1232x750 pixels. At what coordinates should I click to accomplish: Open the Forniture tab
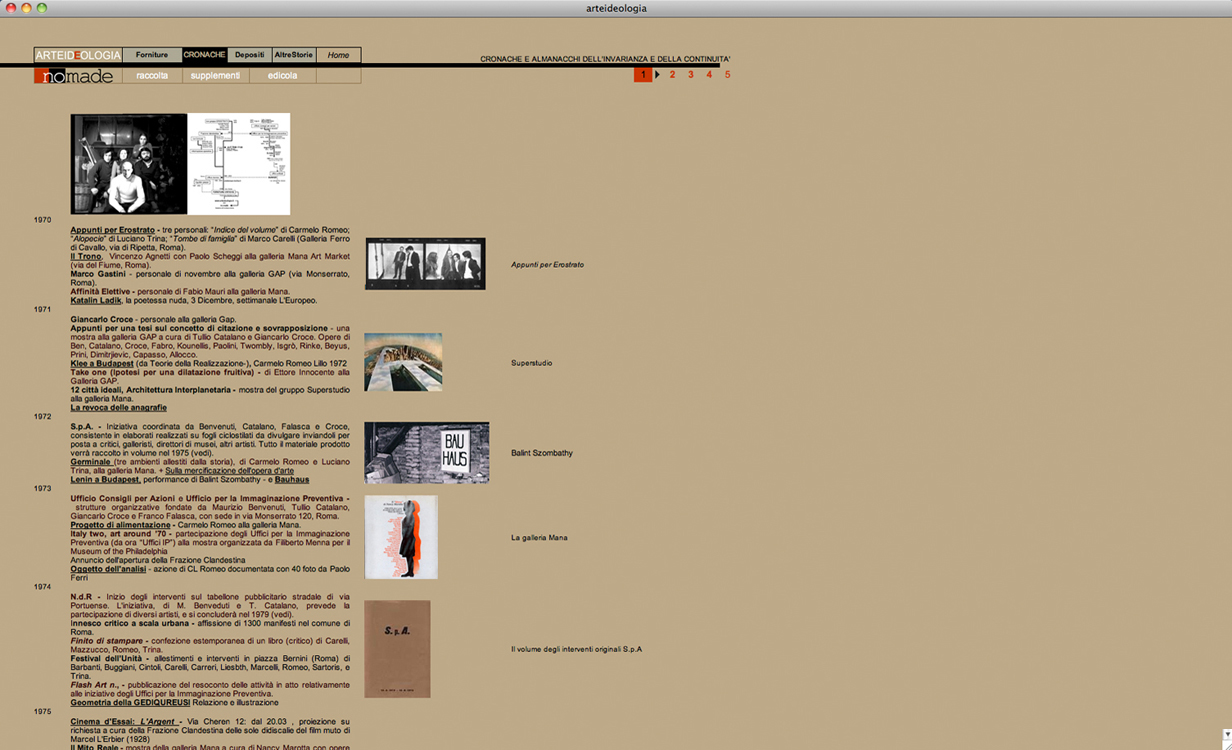(152, 55)
